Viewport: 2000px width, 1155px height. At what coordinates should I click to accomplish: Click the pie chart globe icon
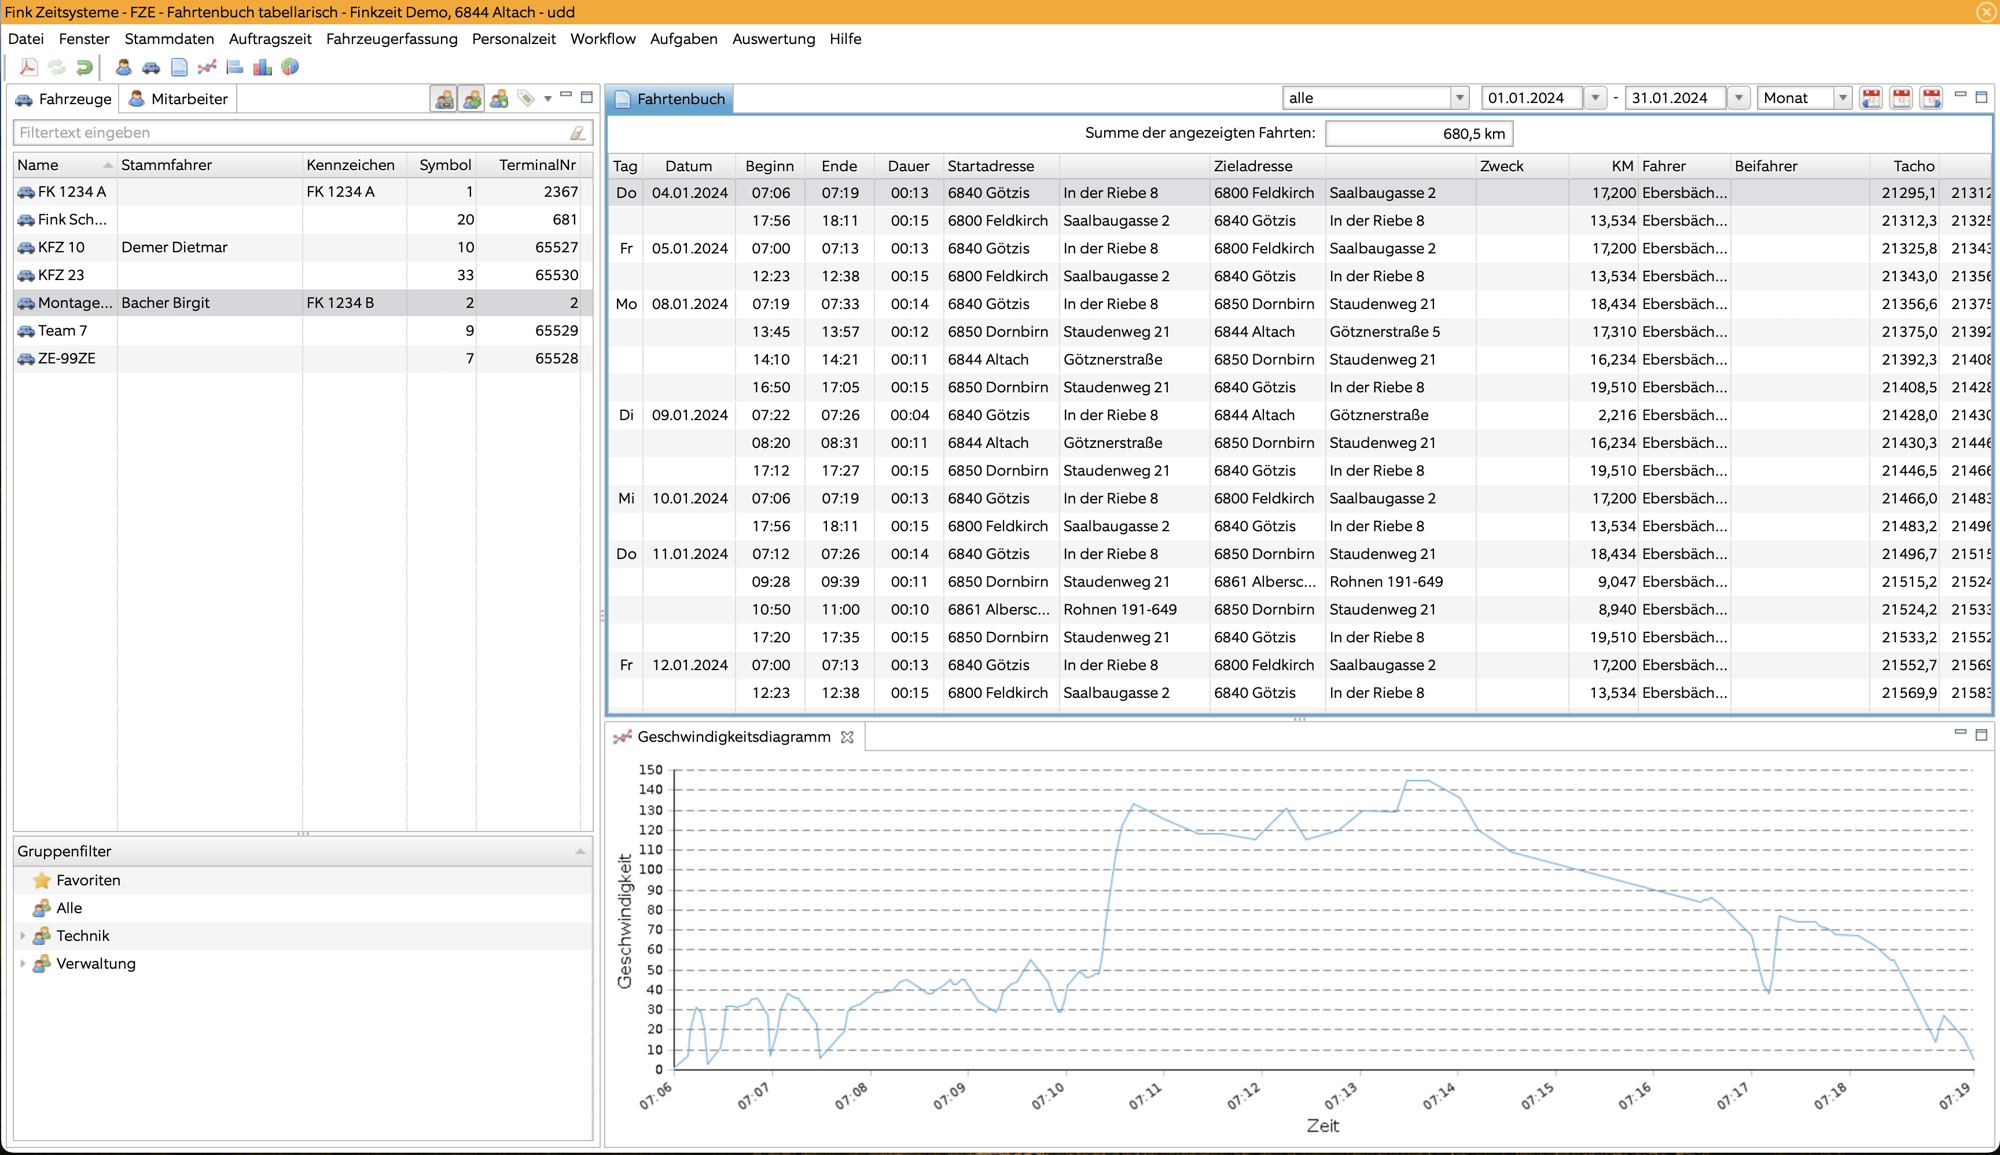290,68
